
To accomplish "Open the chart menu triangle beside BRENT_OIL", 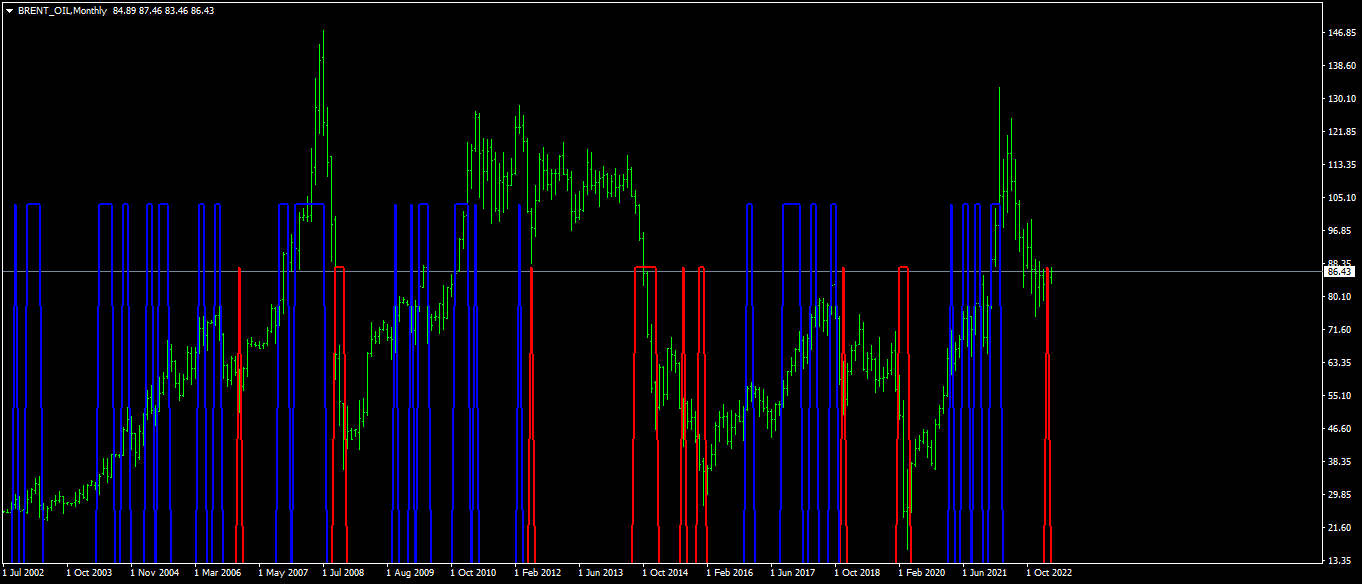I will (x=9, y=10).
